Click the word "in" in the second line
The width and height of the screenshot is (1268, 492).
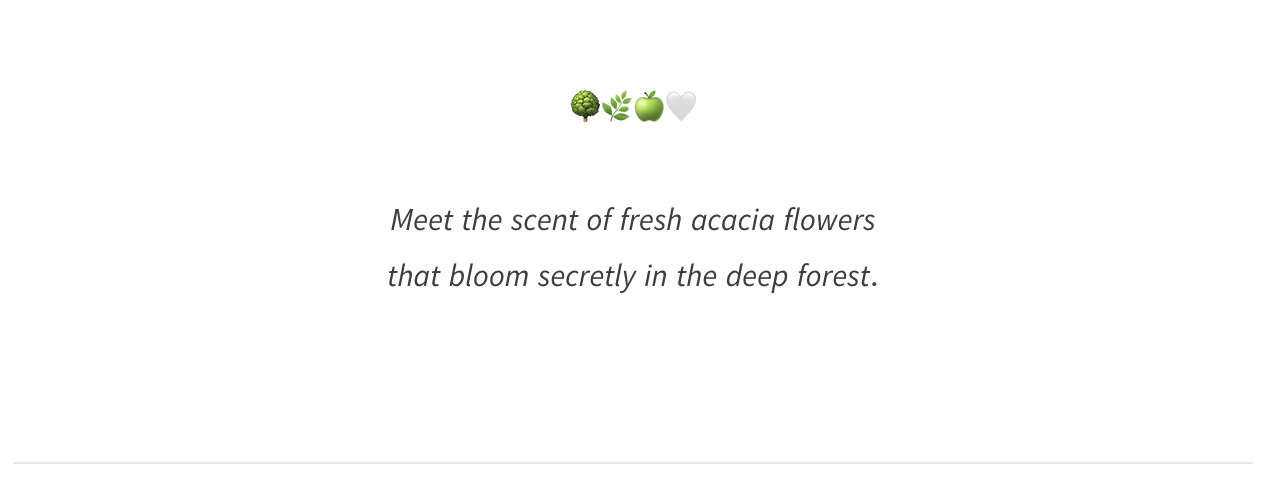pyautogui.click(x=655, y=276)
